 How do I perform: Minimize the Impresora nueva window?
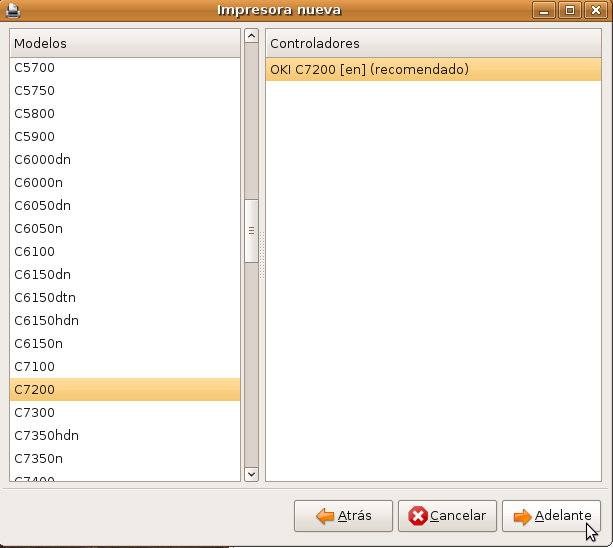click(x=544, y=10)
